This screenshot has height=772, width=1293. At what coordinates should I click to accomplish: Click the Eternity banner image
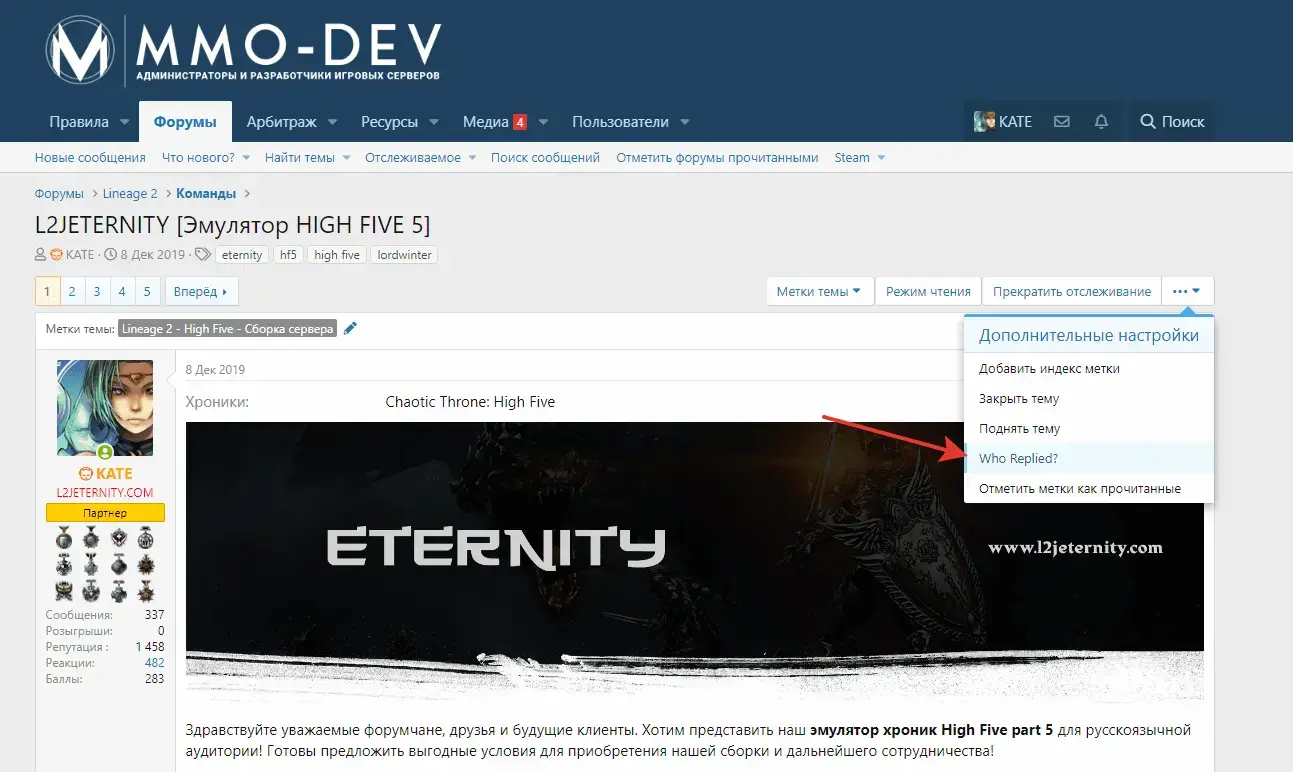pyautogui.click(x=695, y=560)
